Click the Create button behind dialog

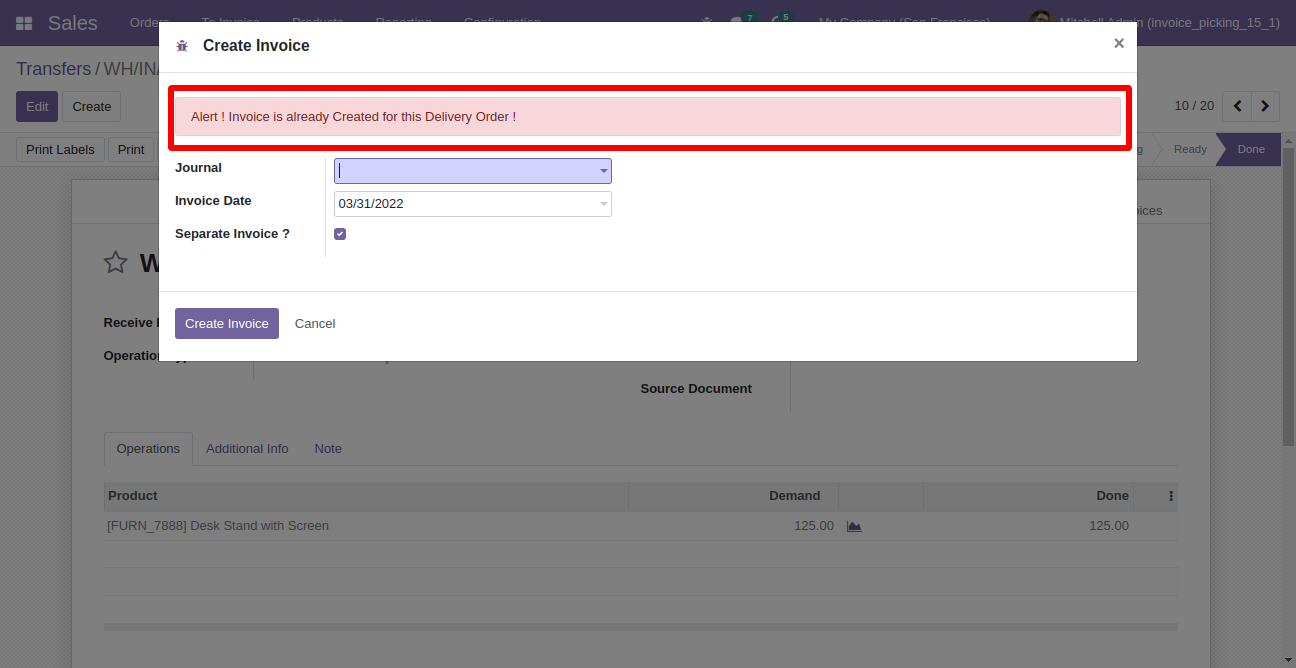click(91, 107)
